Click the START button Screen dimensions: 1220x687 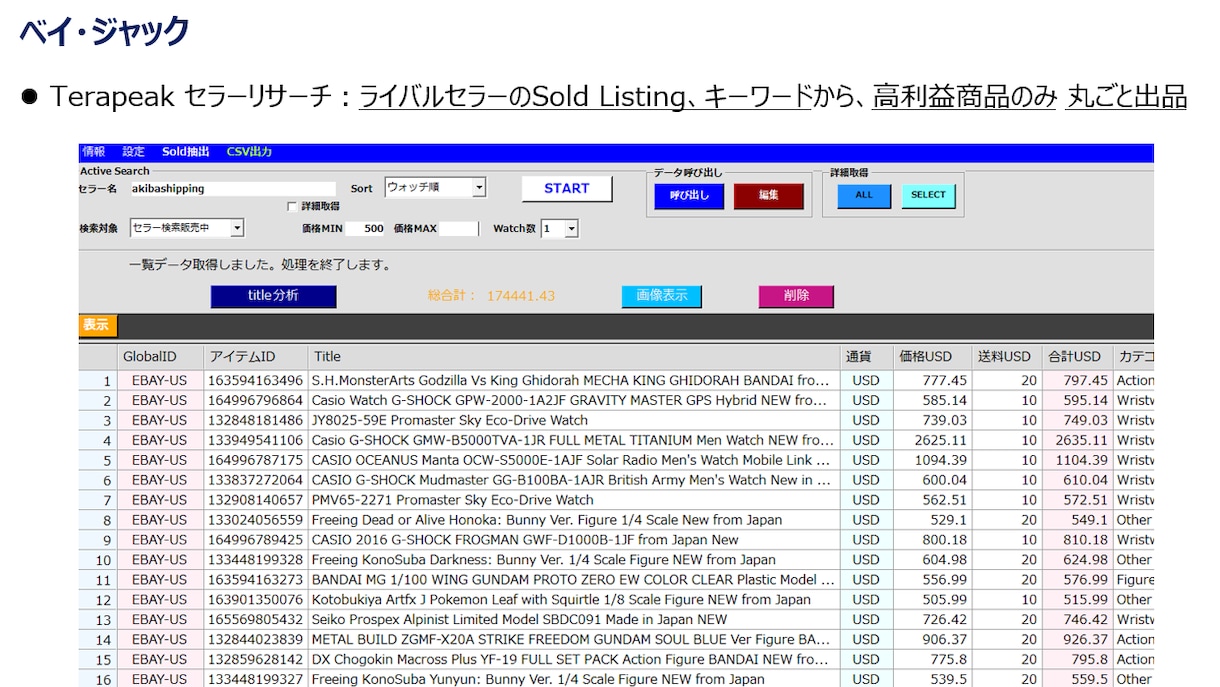[x=567, y=188]
